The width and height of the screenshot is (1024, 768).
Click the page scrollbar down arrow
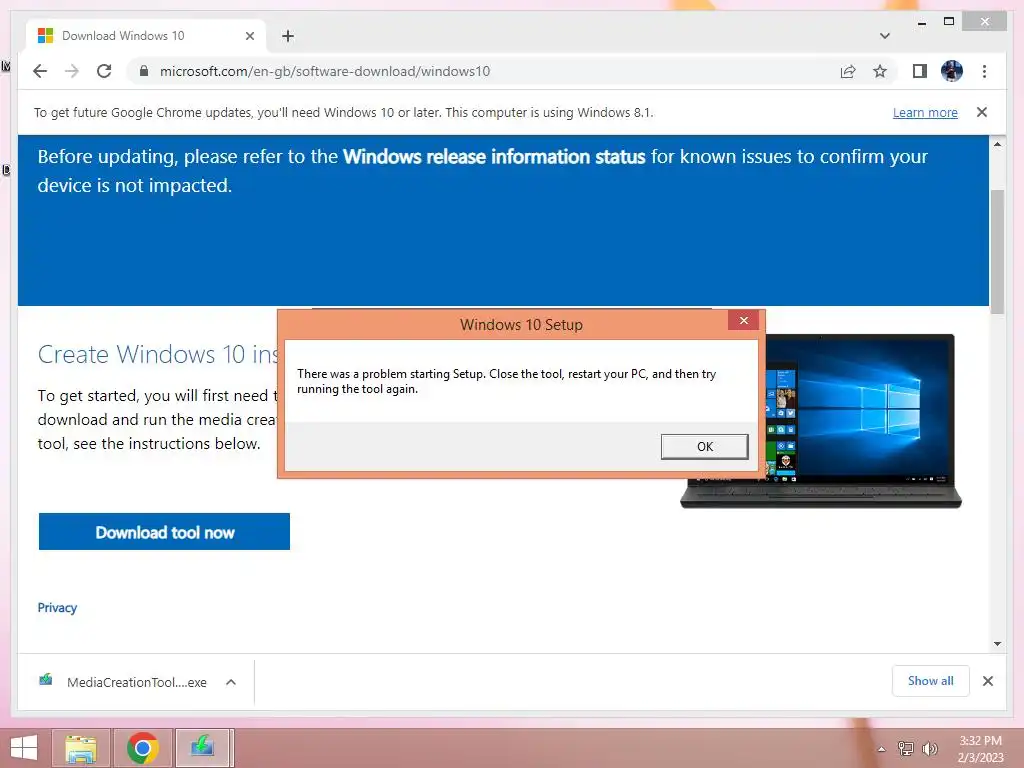tap(997, 644)
